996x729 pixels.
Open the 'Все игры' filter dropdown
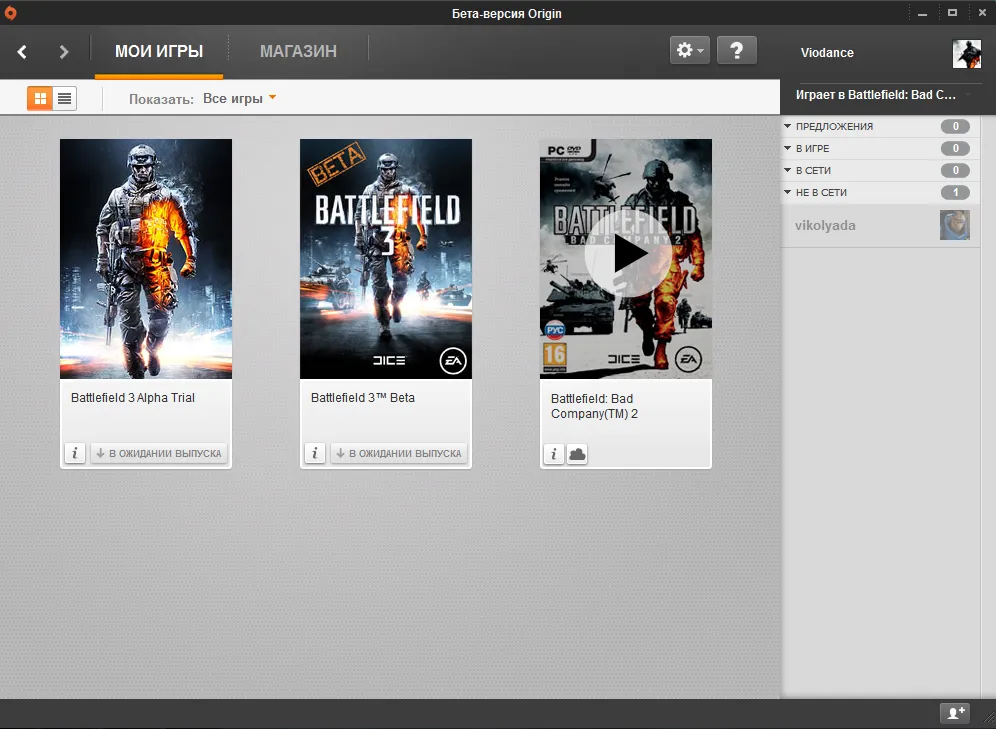(239, 98)
